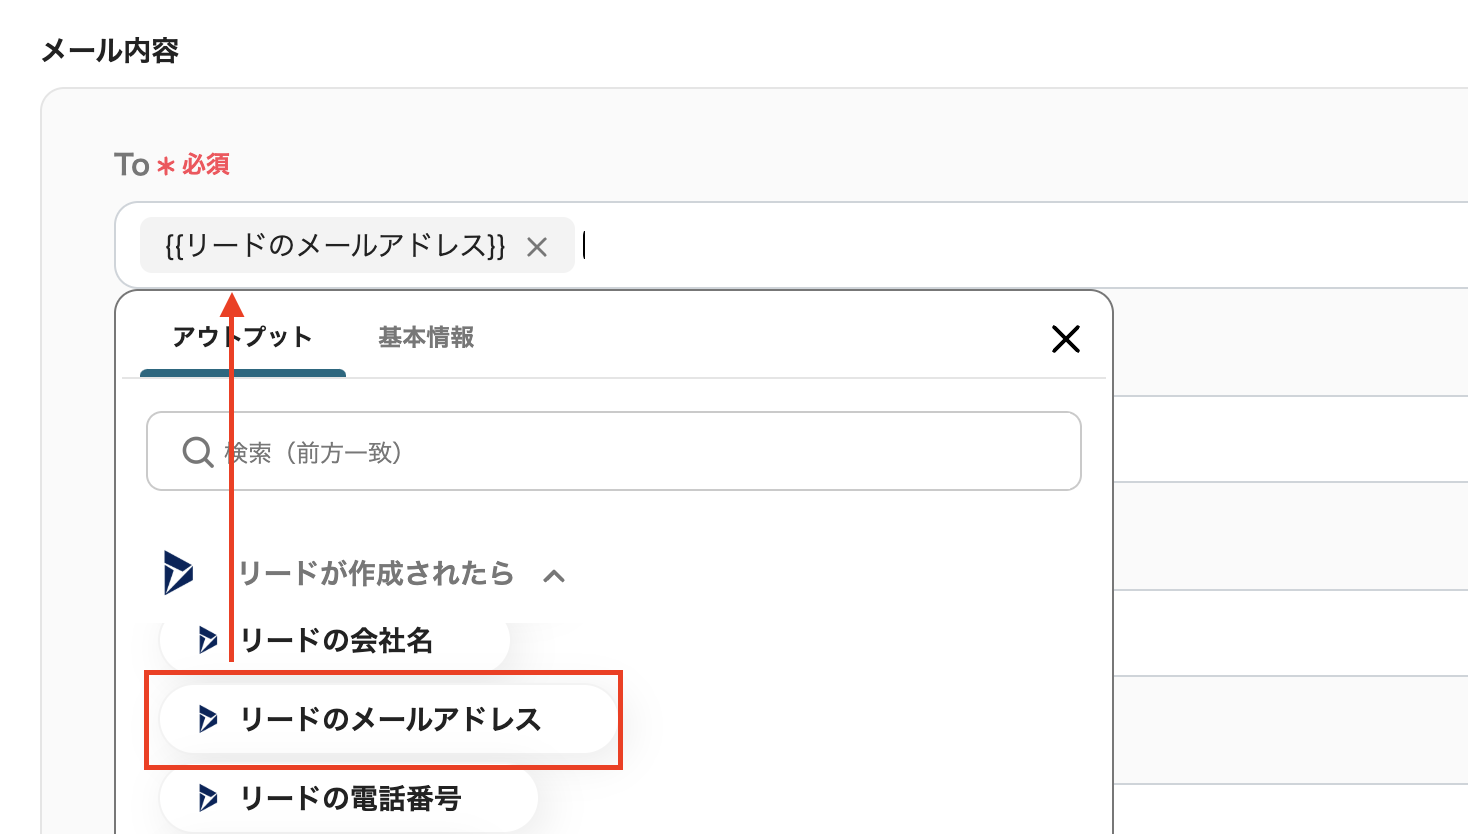Click the search magnifier icon

click(x=197, y=452)
